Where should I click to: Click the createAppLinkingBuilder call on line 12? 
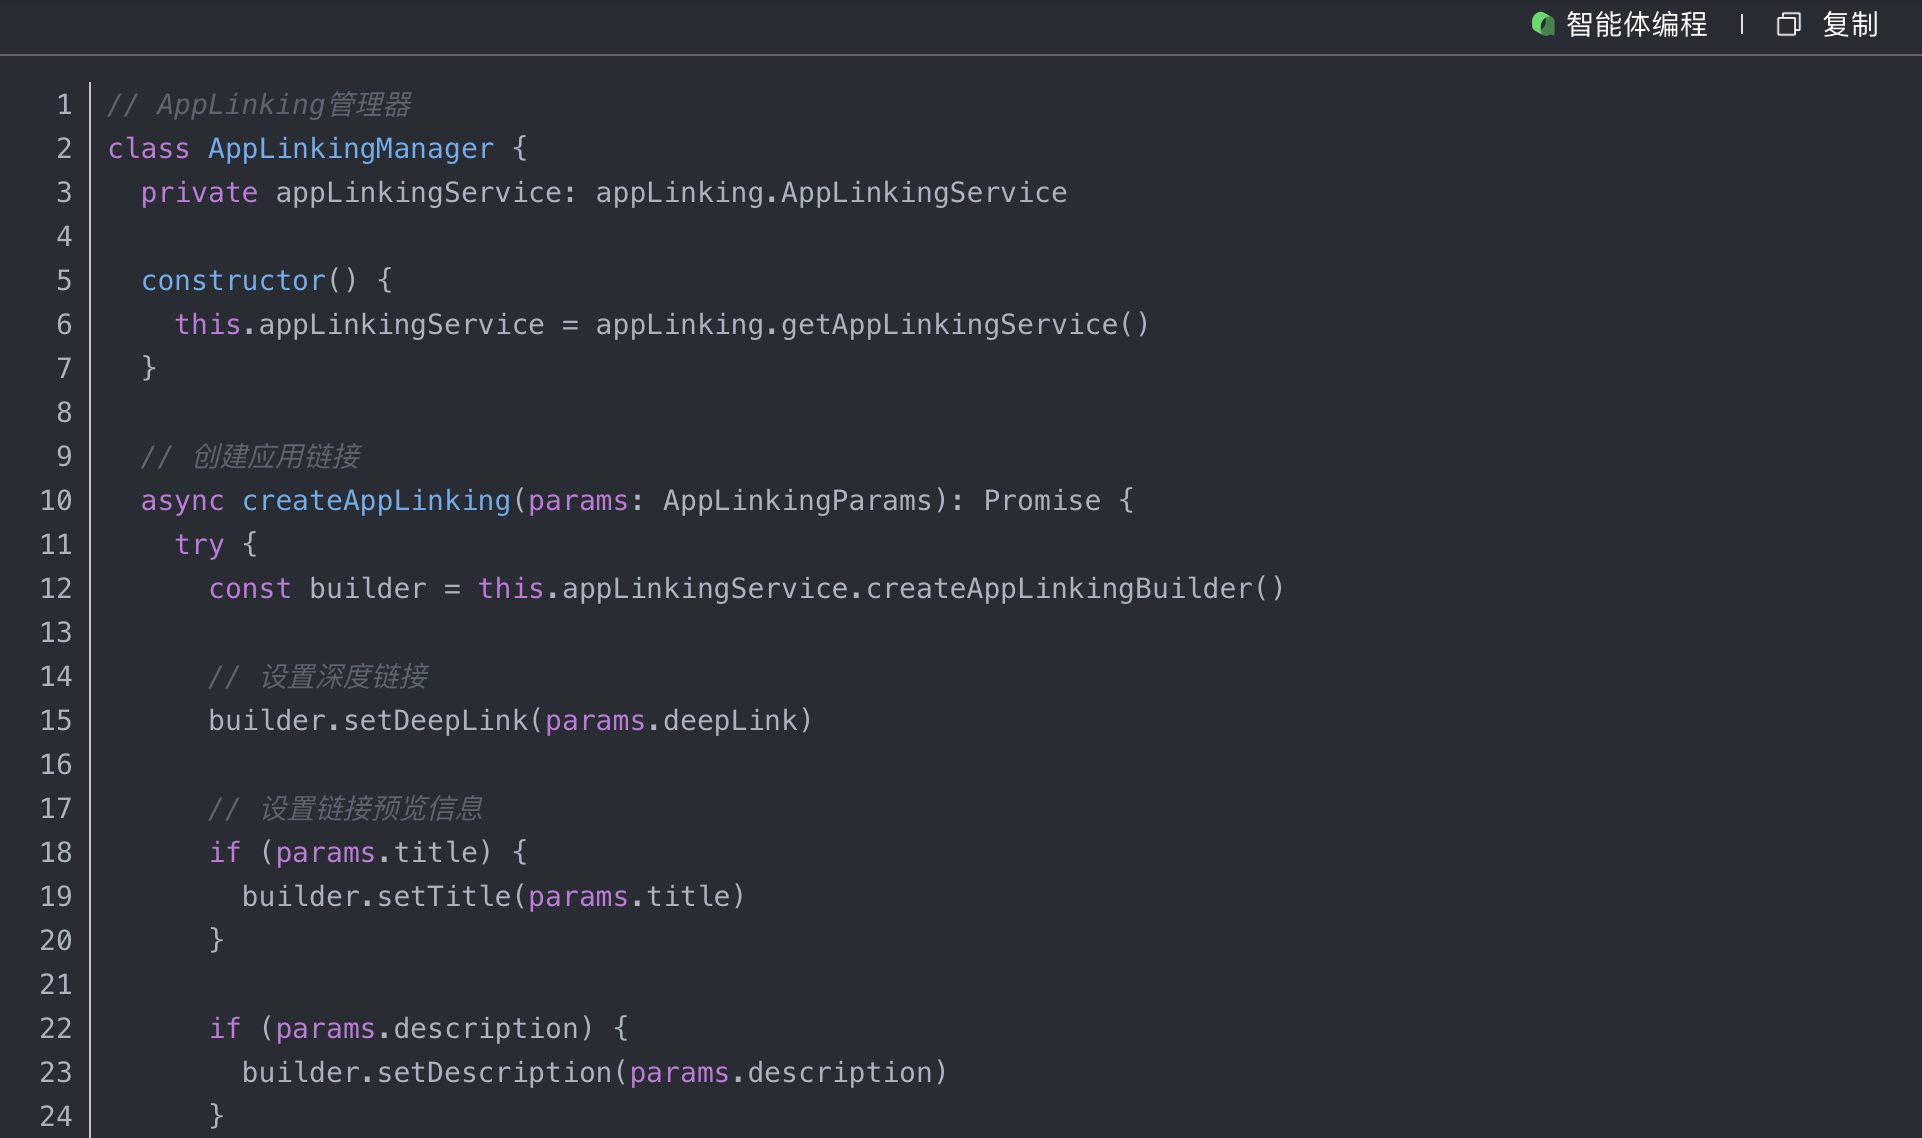coord(1059,589)
